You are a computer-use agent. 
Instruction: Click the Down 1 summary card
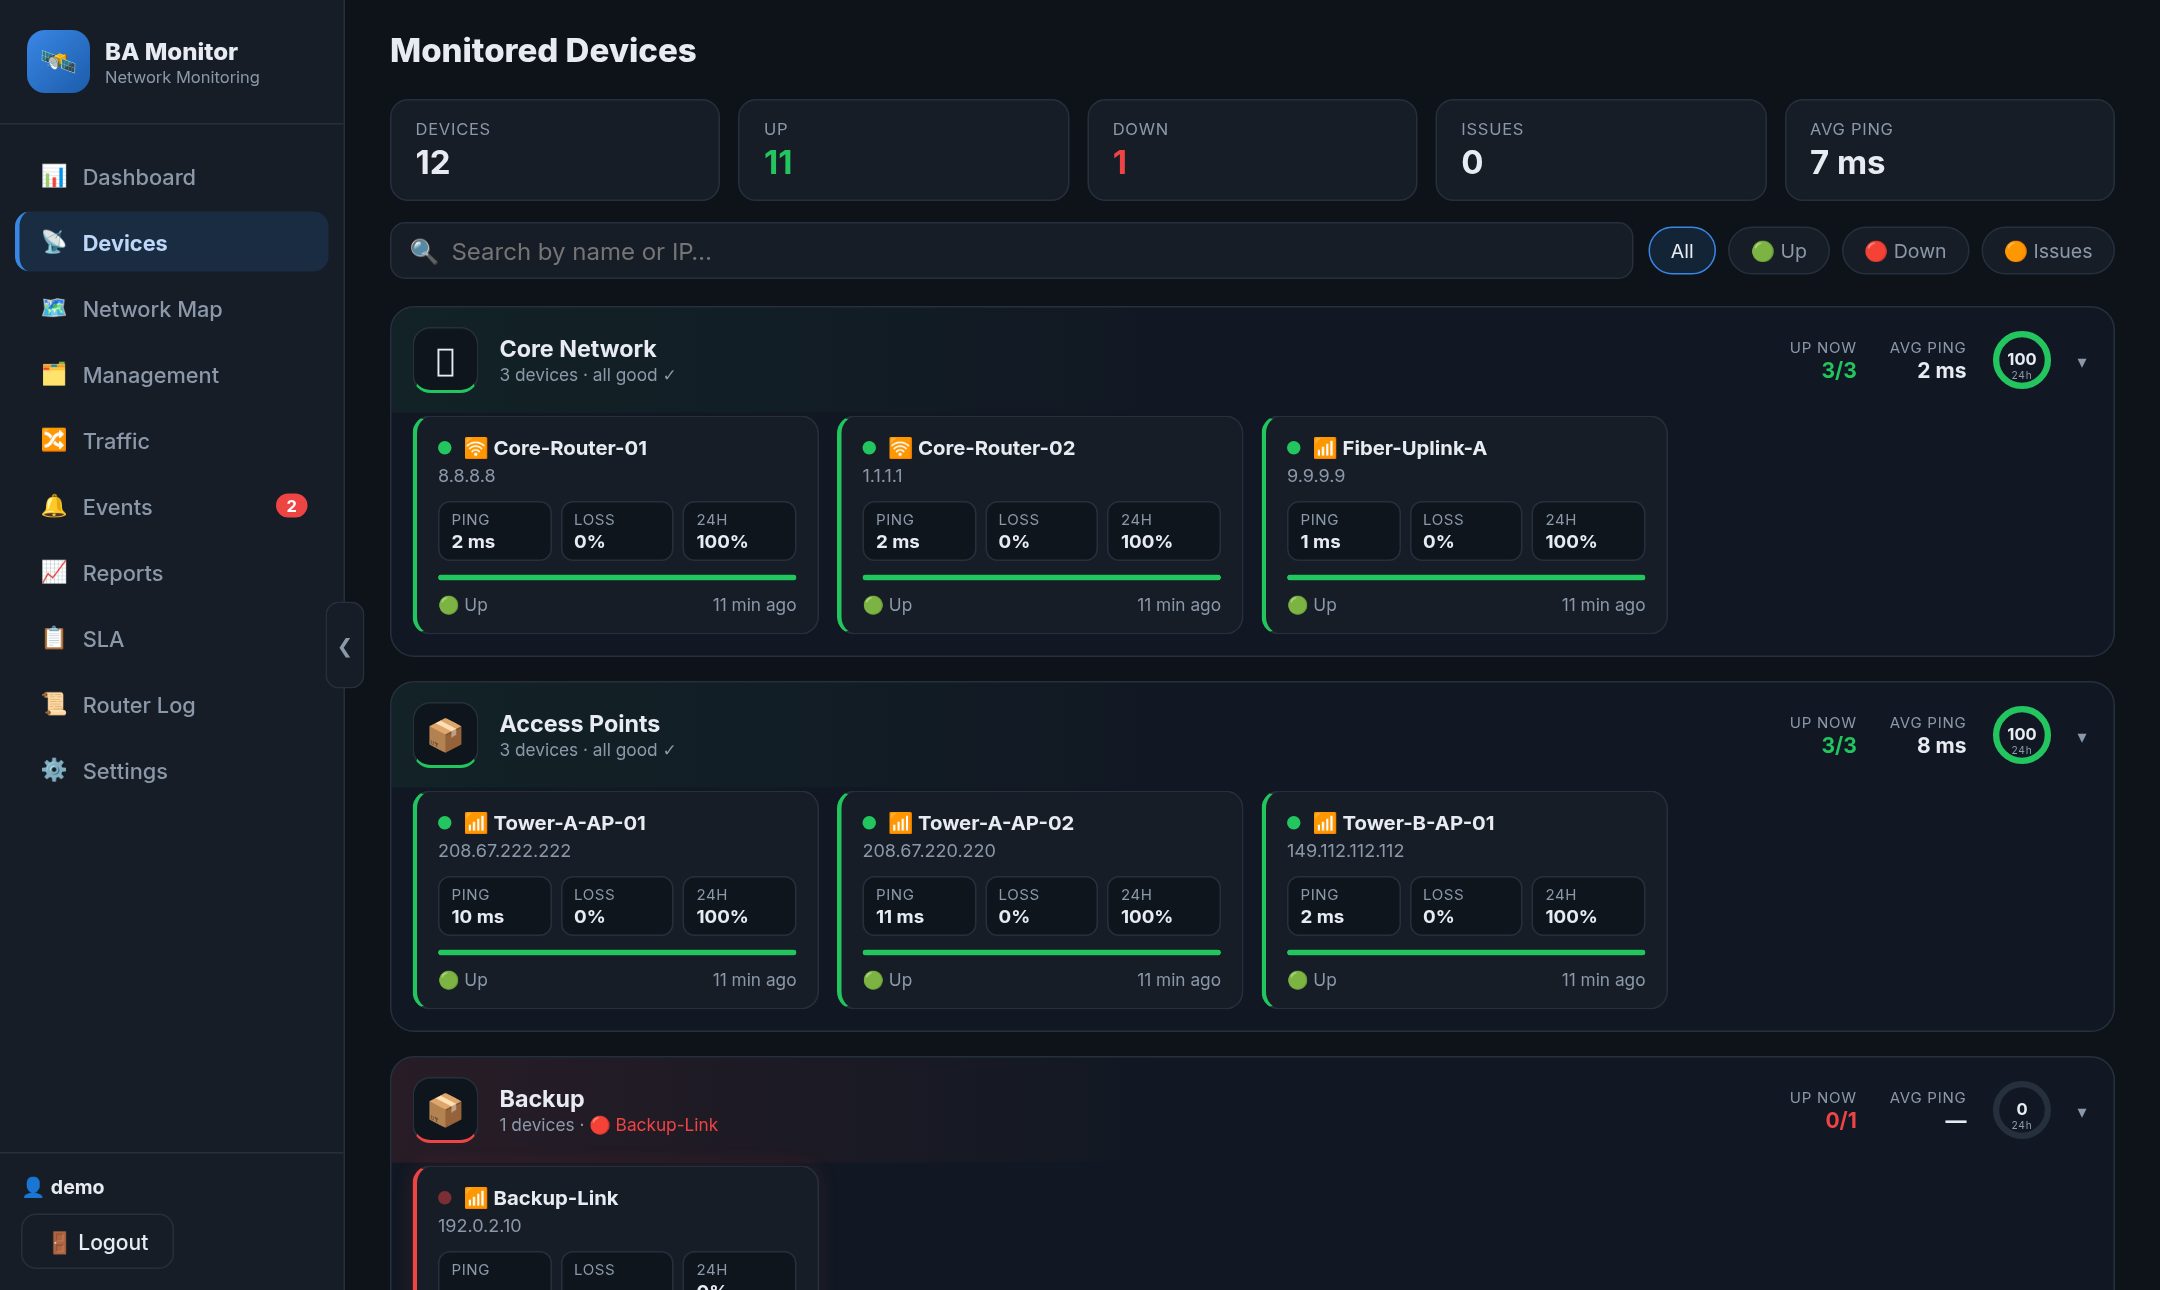coord(1252,150)
